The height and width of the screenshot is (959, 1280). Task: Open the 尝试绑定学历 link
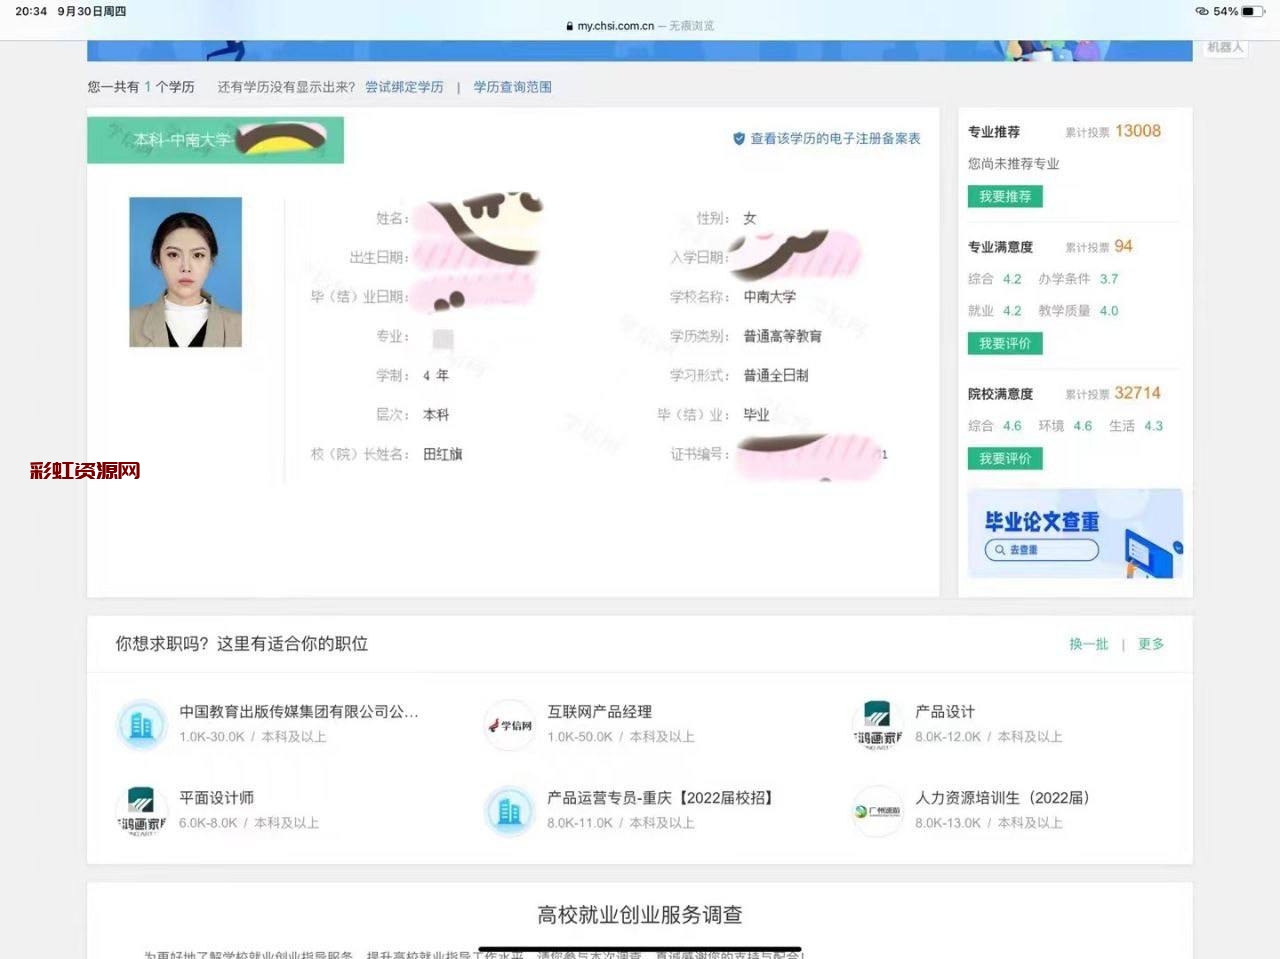[x=404, y=87]
